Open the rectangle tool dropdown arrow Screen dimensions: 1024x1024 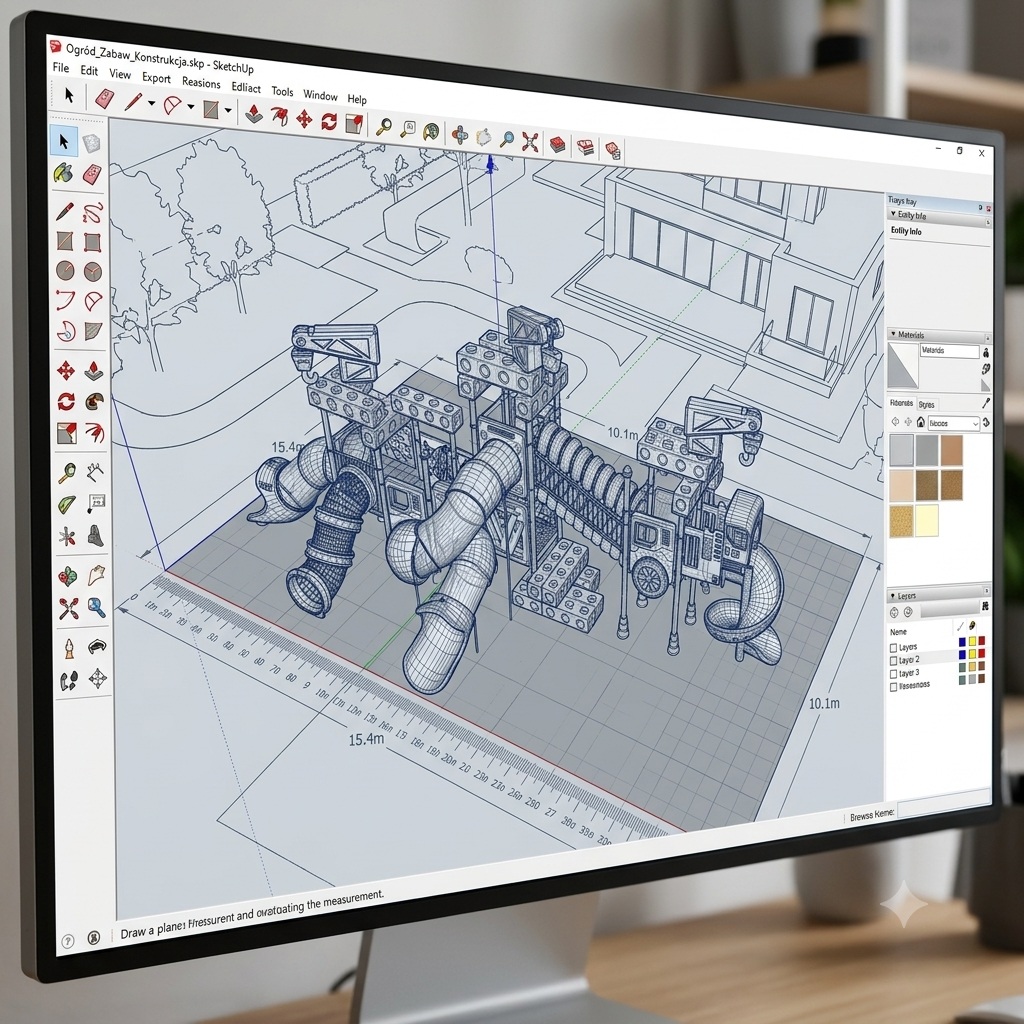click(228, 110)
